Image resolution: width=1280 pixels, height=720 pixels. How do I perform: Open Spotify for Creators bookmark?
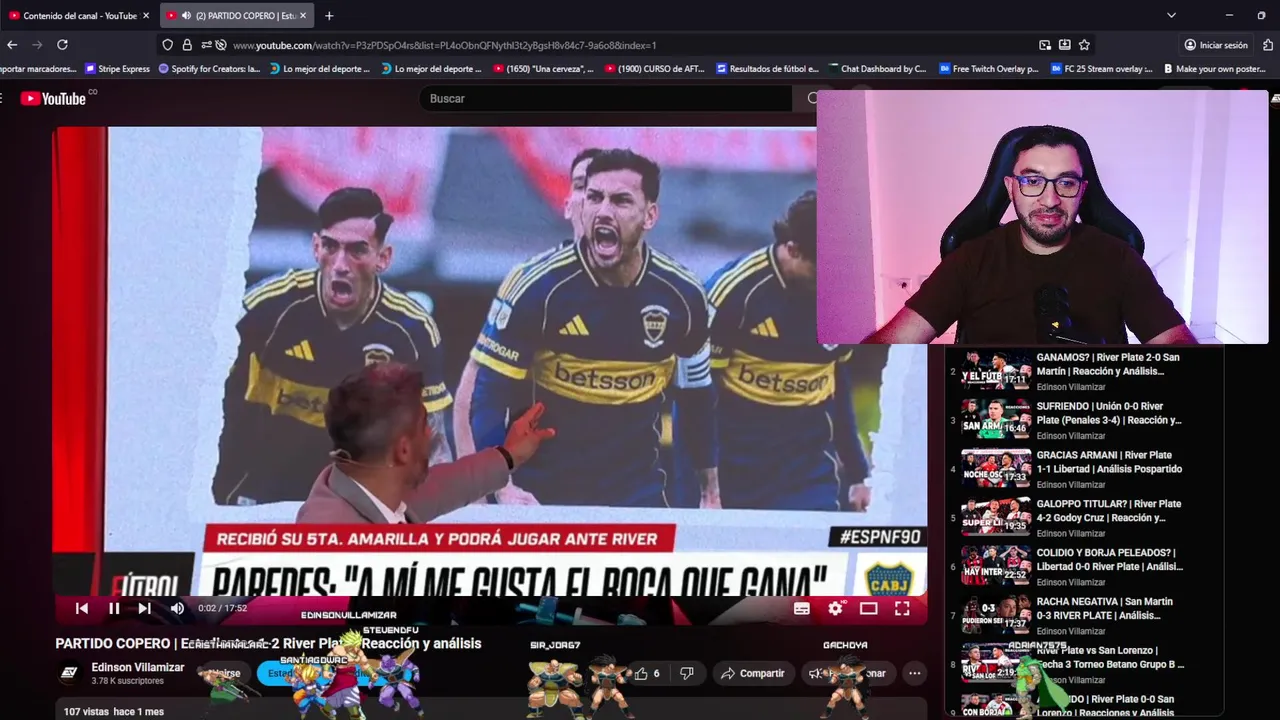pos(209,69)
